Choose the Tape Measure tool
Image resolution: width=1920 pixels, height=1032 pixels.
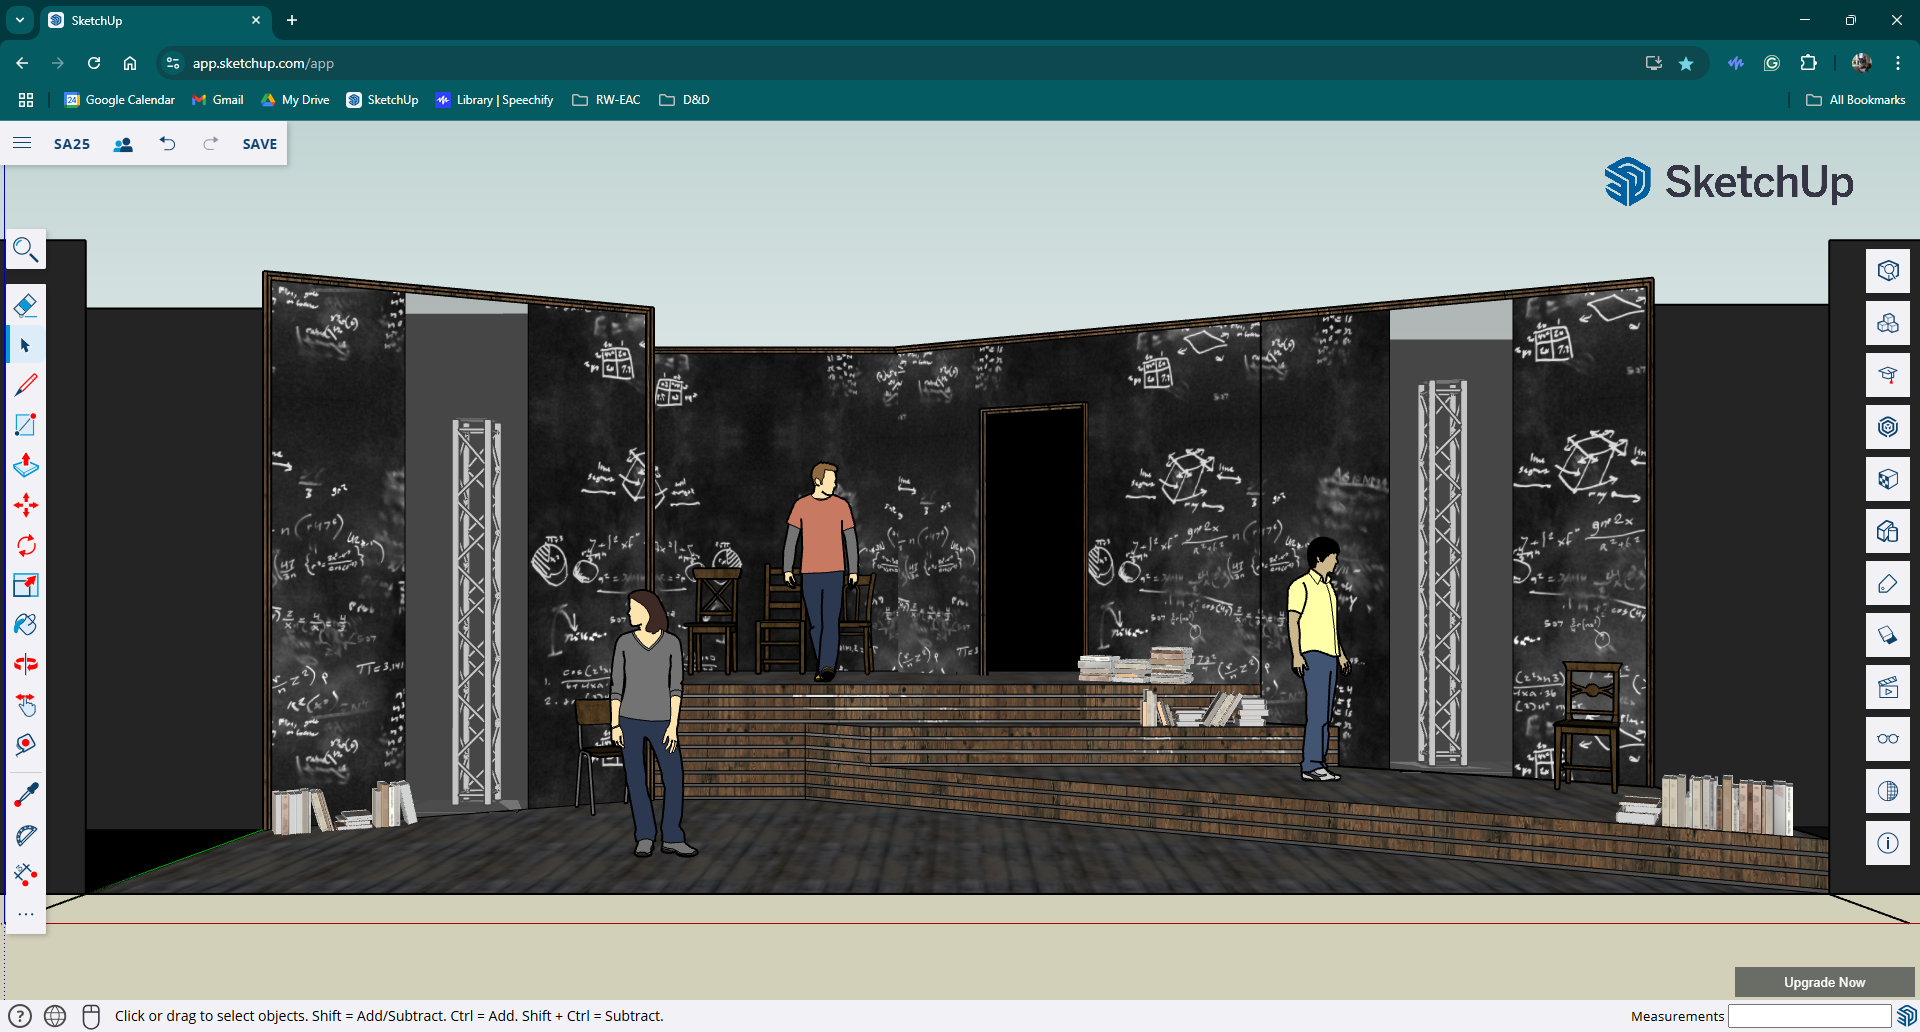point(26,745)
